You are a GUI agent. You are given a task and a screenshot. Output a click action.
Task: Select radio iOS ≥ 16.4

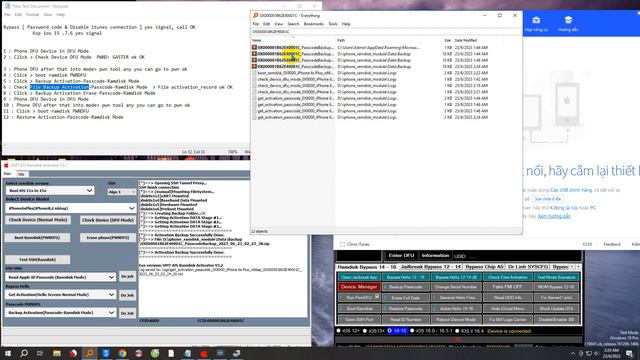457,331
